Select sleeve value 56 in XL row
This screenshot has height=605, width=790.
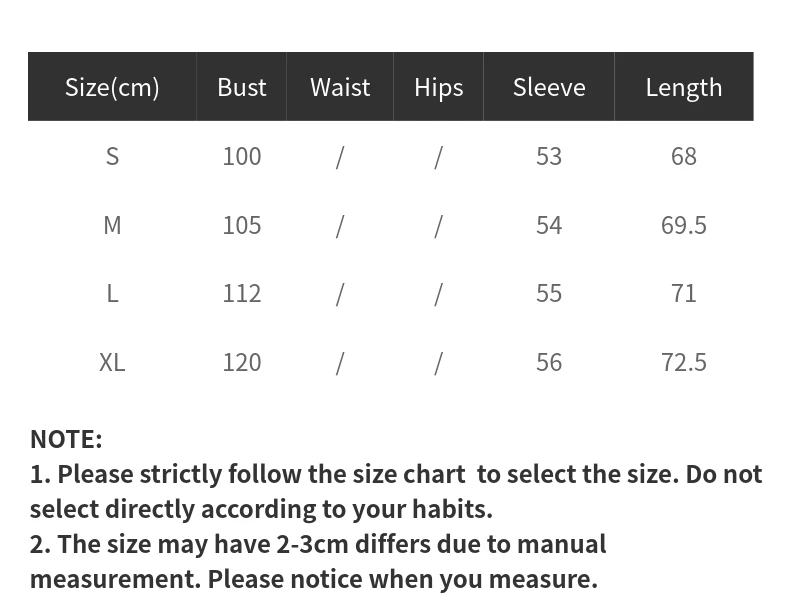click(549, 363)
